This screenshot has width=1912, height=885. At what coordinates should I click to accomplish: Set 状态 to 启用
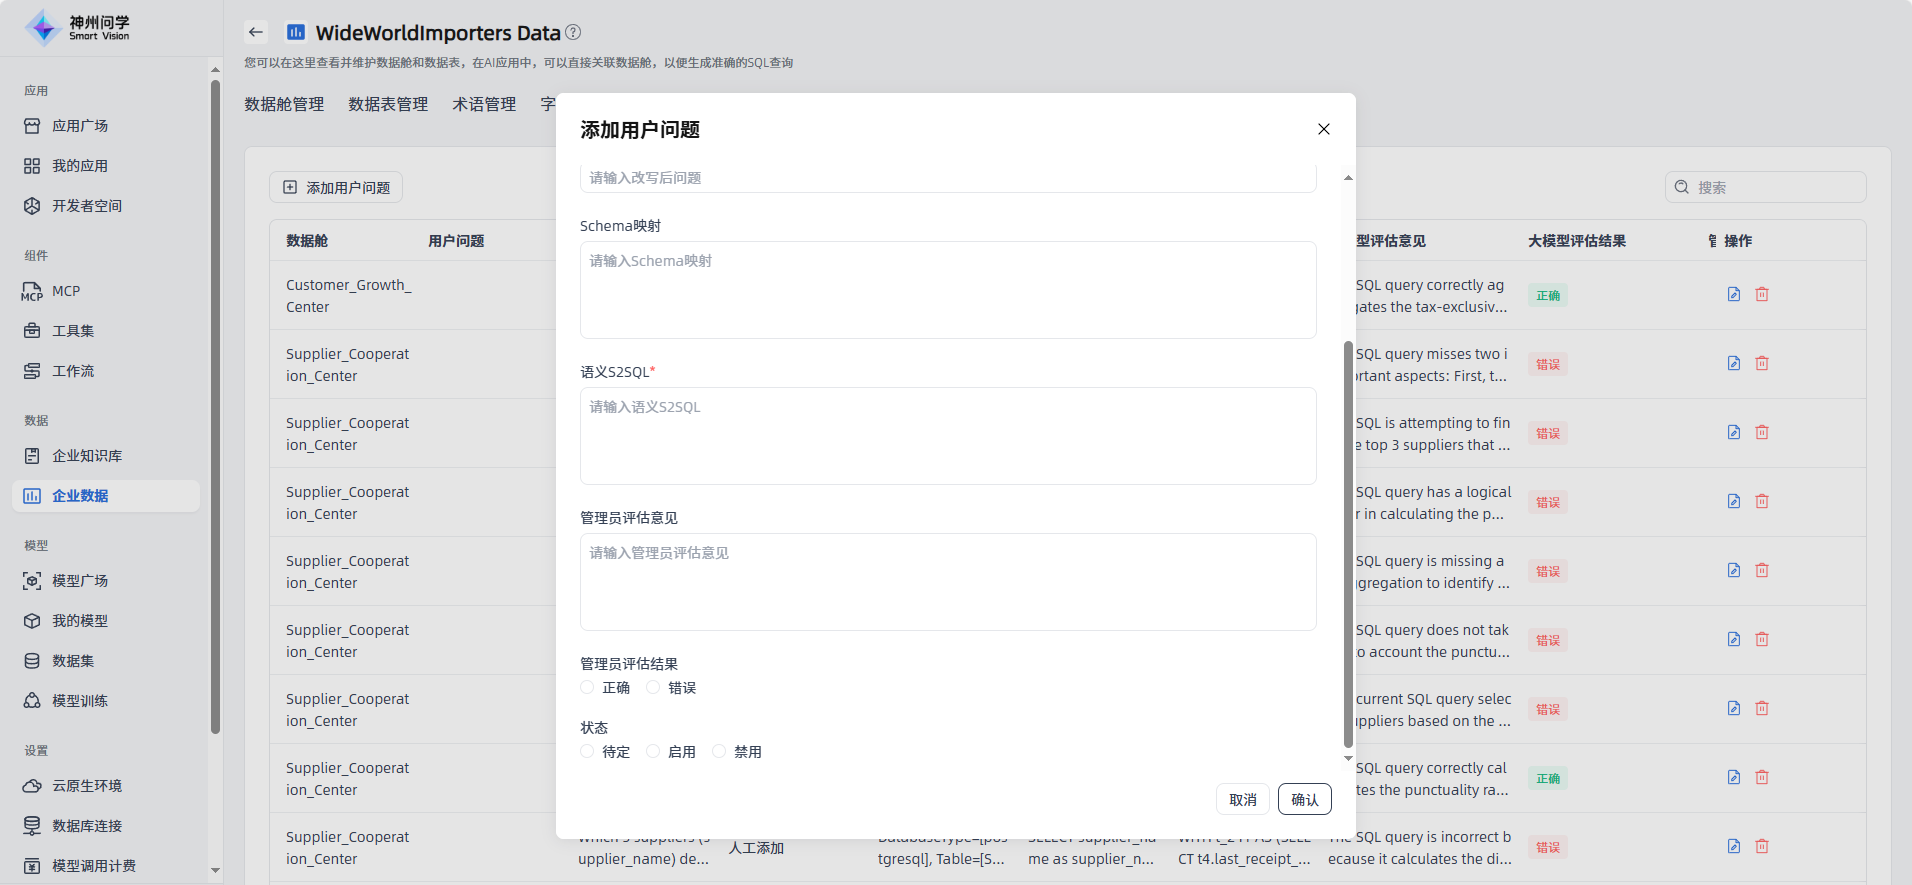653,751
